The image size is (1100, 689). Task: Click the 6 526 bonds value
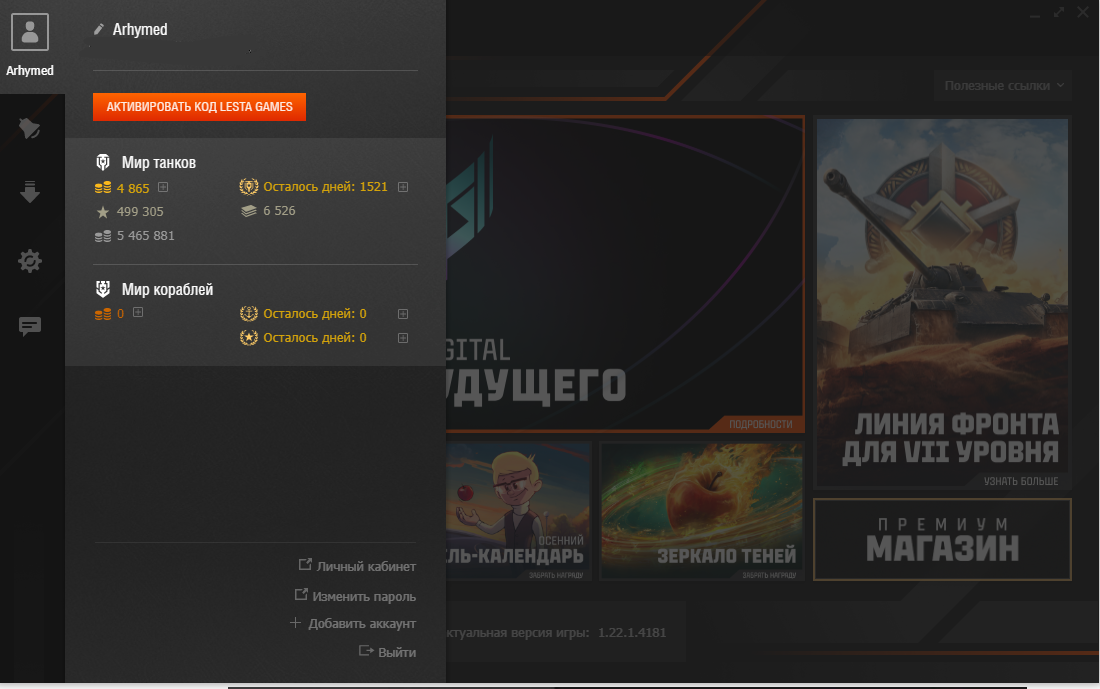click(x=279, y=210)
